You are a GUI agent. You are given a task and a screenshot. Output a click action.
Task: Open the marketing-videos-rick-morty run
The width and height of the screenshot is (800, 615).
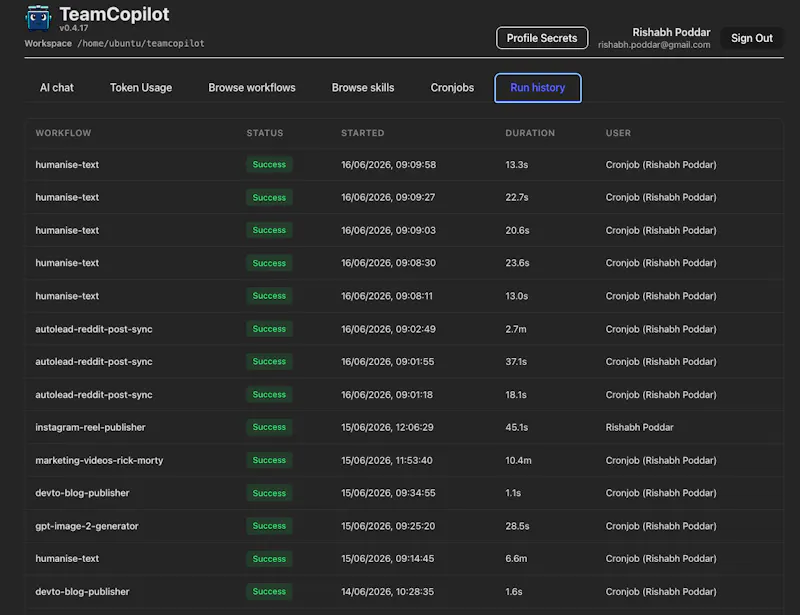click(x=404, y=460)
